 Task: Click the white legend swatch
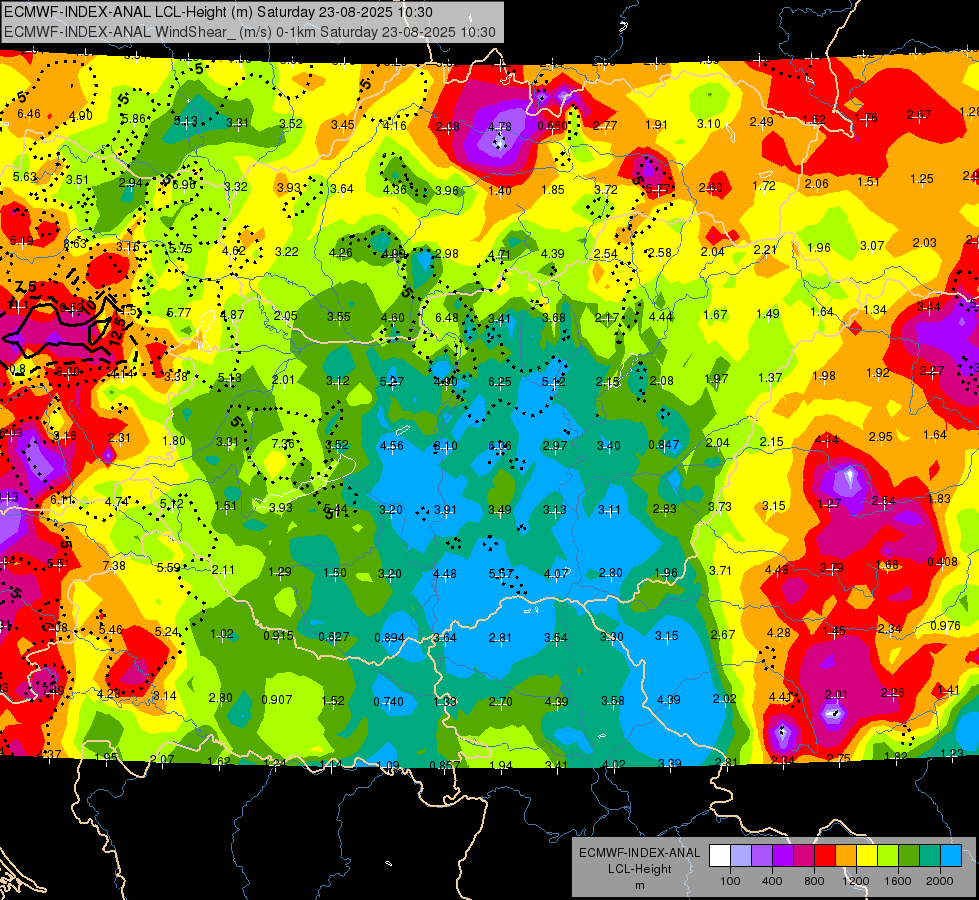tap(720, 856)
